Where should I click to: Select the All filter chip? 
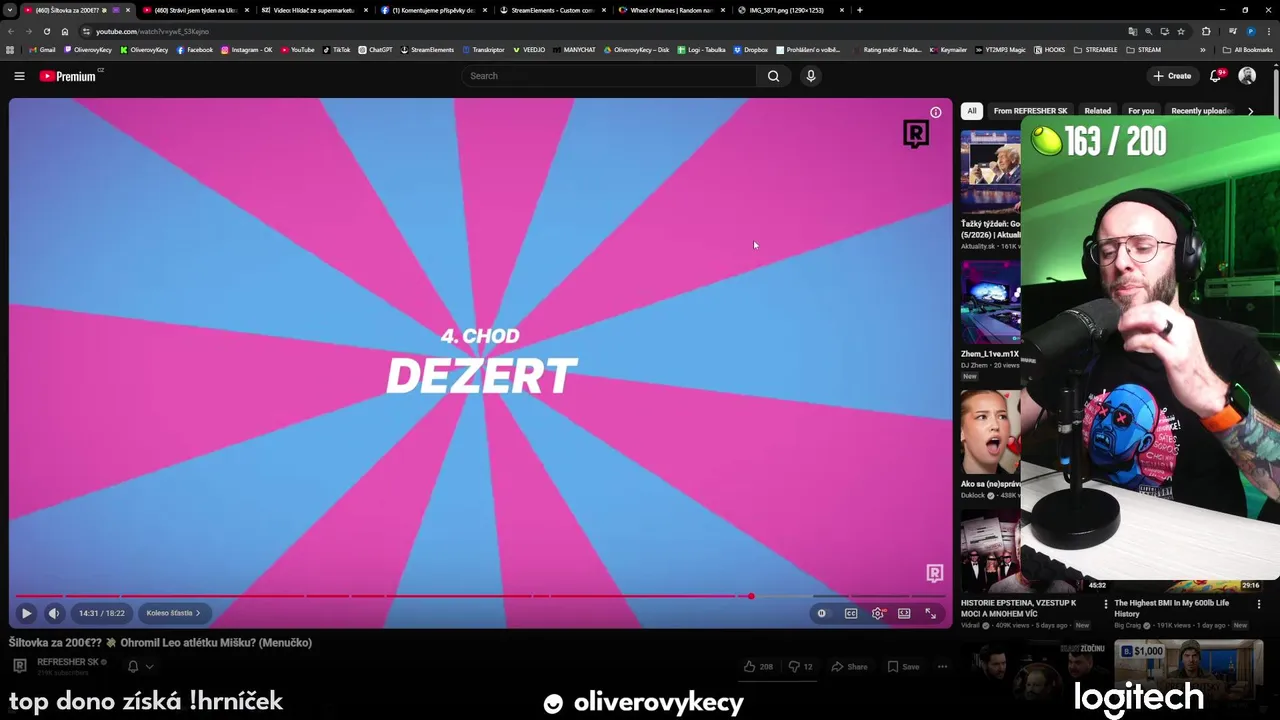(x=972, y=111)
